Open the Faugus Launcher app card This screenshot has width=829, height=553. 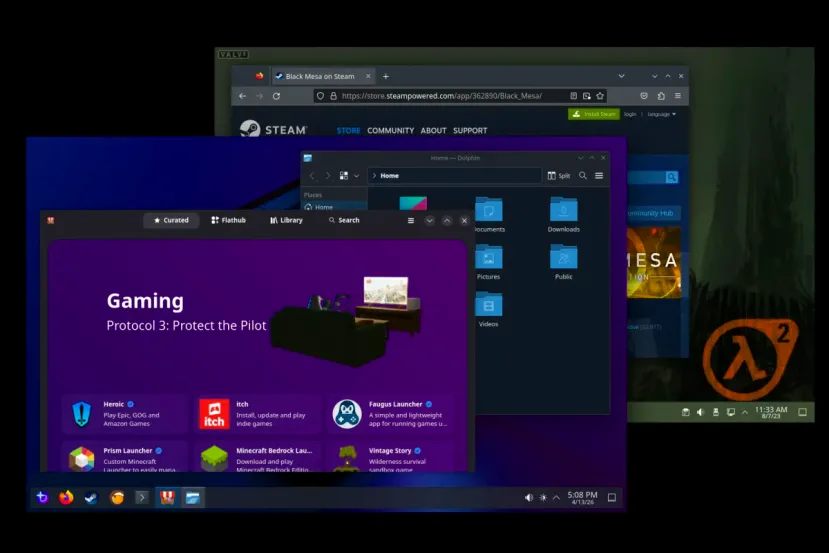[390, 413]
